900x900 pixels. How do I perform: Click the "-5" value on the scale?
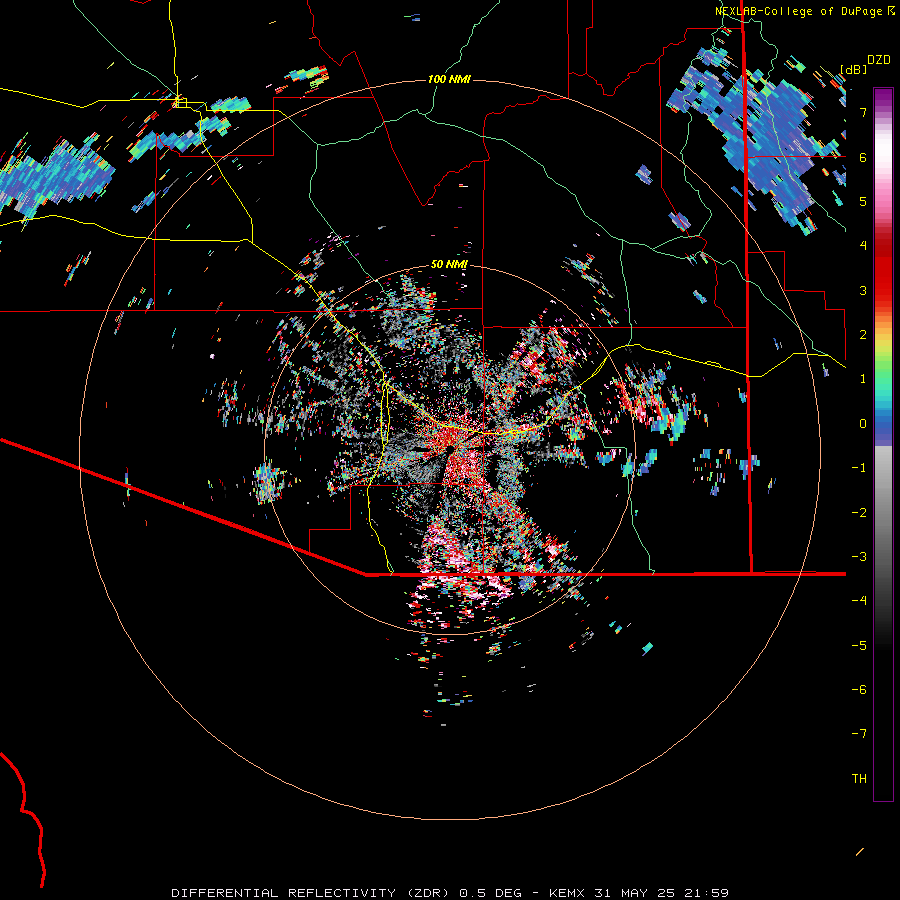tap(859, 646)
